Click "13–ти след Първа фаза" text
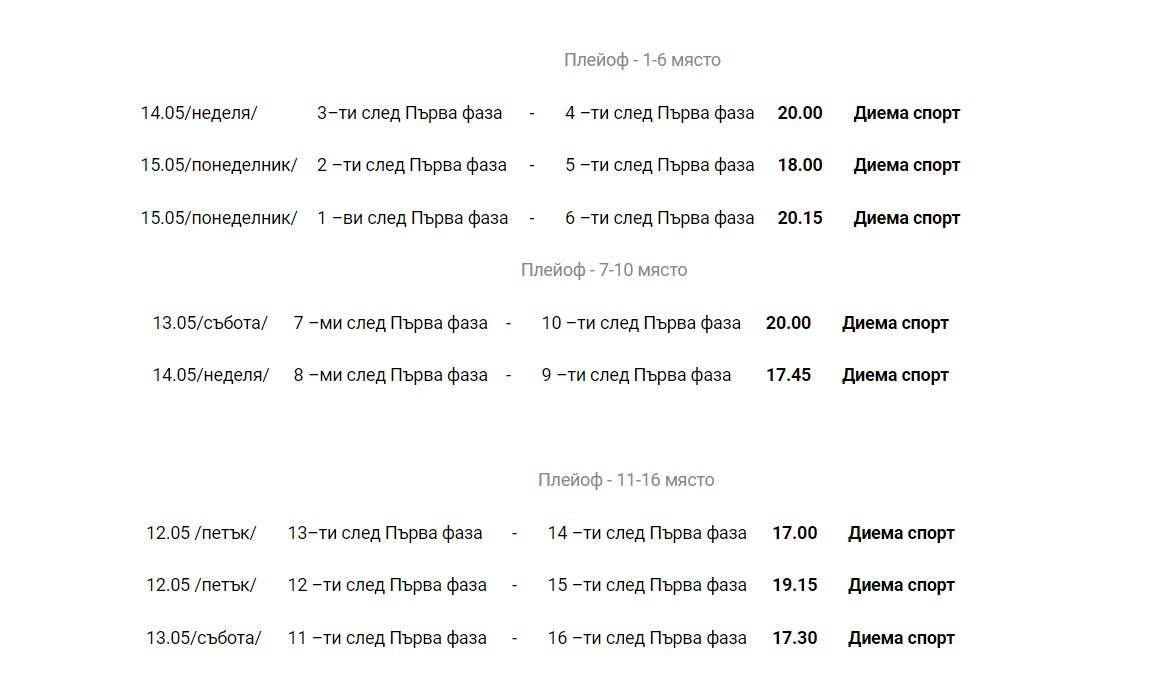 click(385, 533)
